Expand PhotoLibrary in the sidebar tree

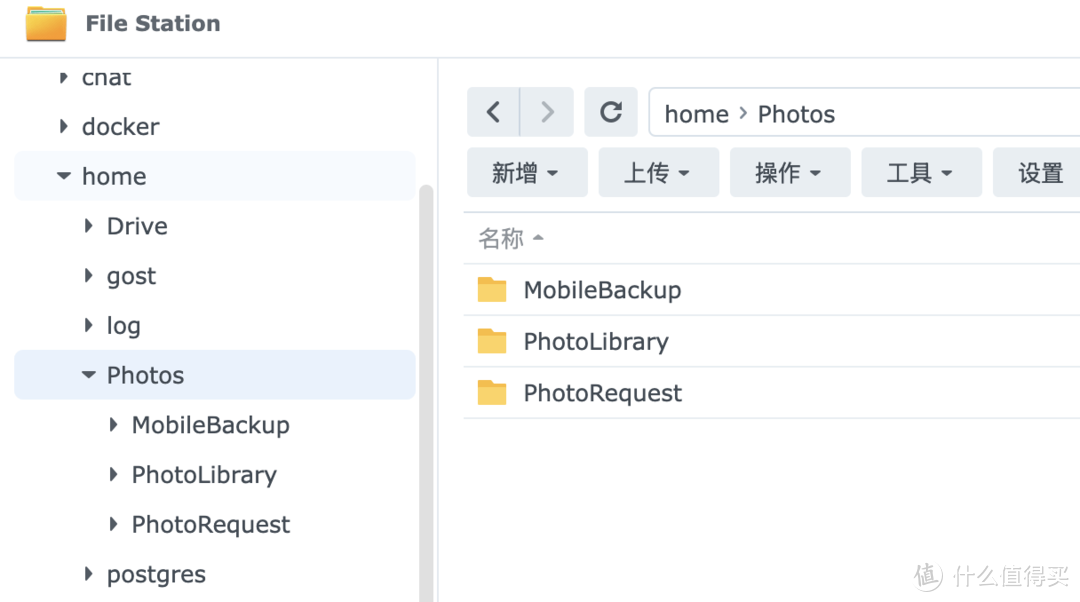point(113,475)
